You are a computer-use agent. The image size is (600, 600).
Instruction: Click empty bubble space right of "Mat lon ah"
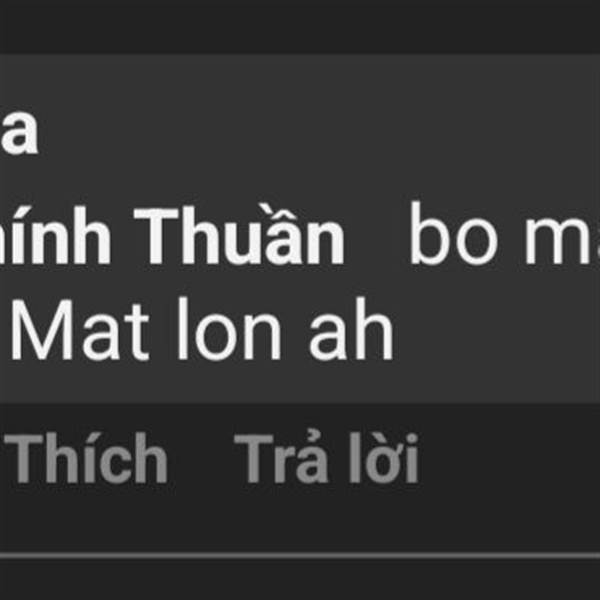point(497,329)
